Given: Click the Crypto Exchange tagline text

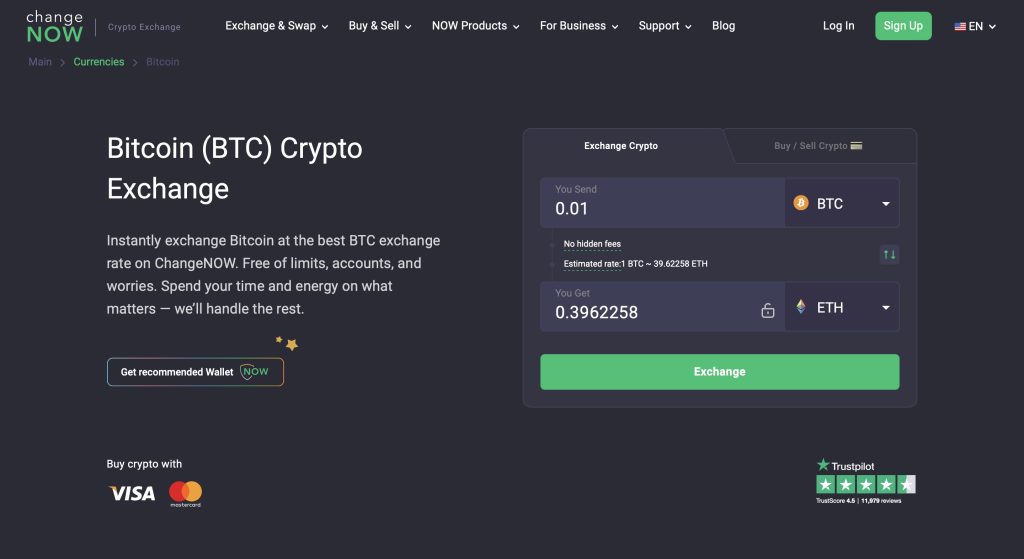Looking at the screenshot, I should [144, 27].
